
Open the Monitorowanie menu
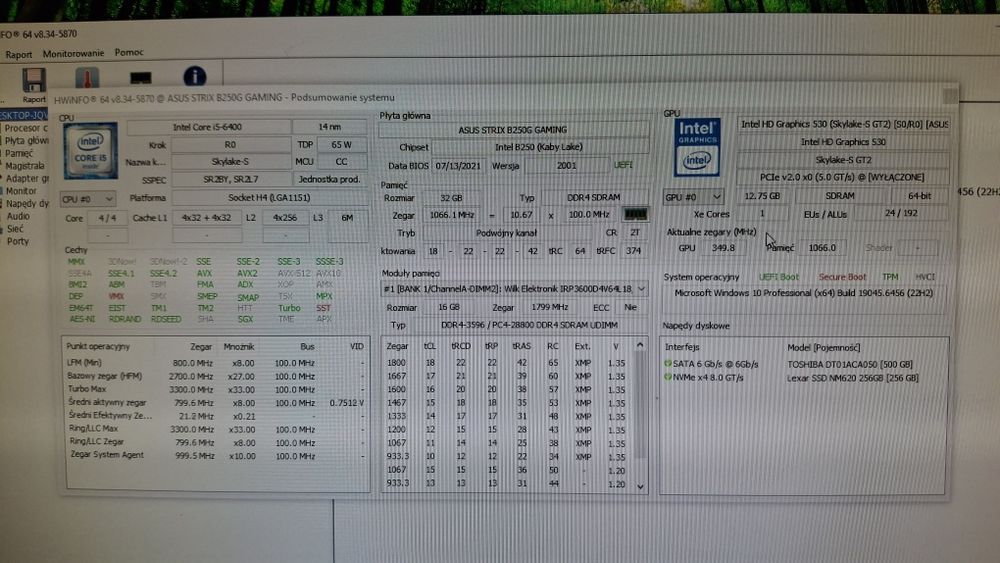click(73, 54)
